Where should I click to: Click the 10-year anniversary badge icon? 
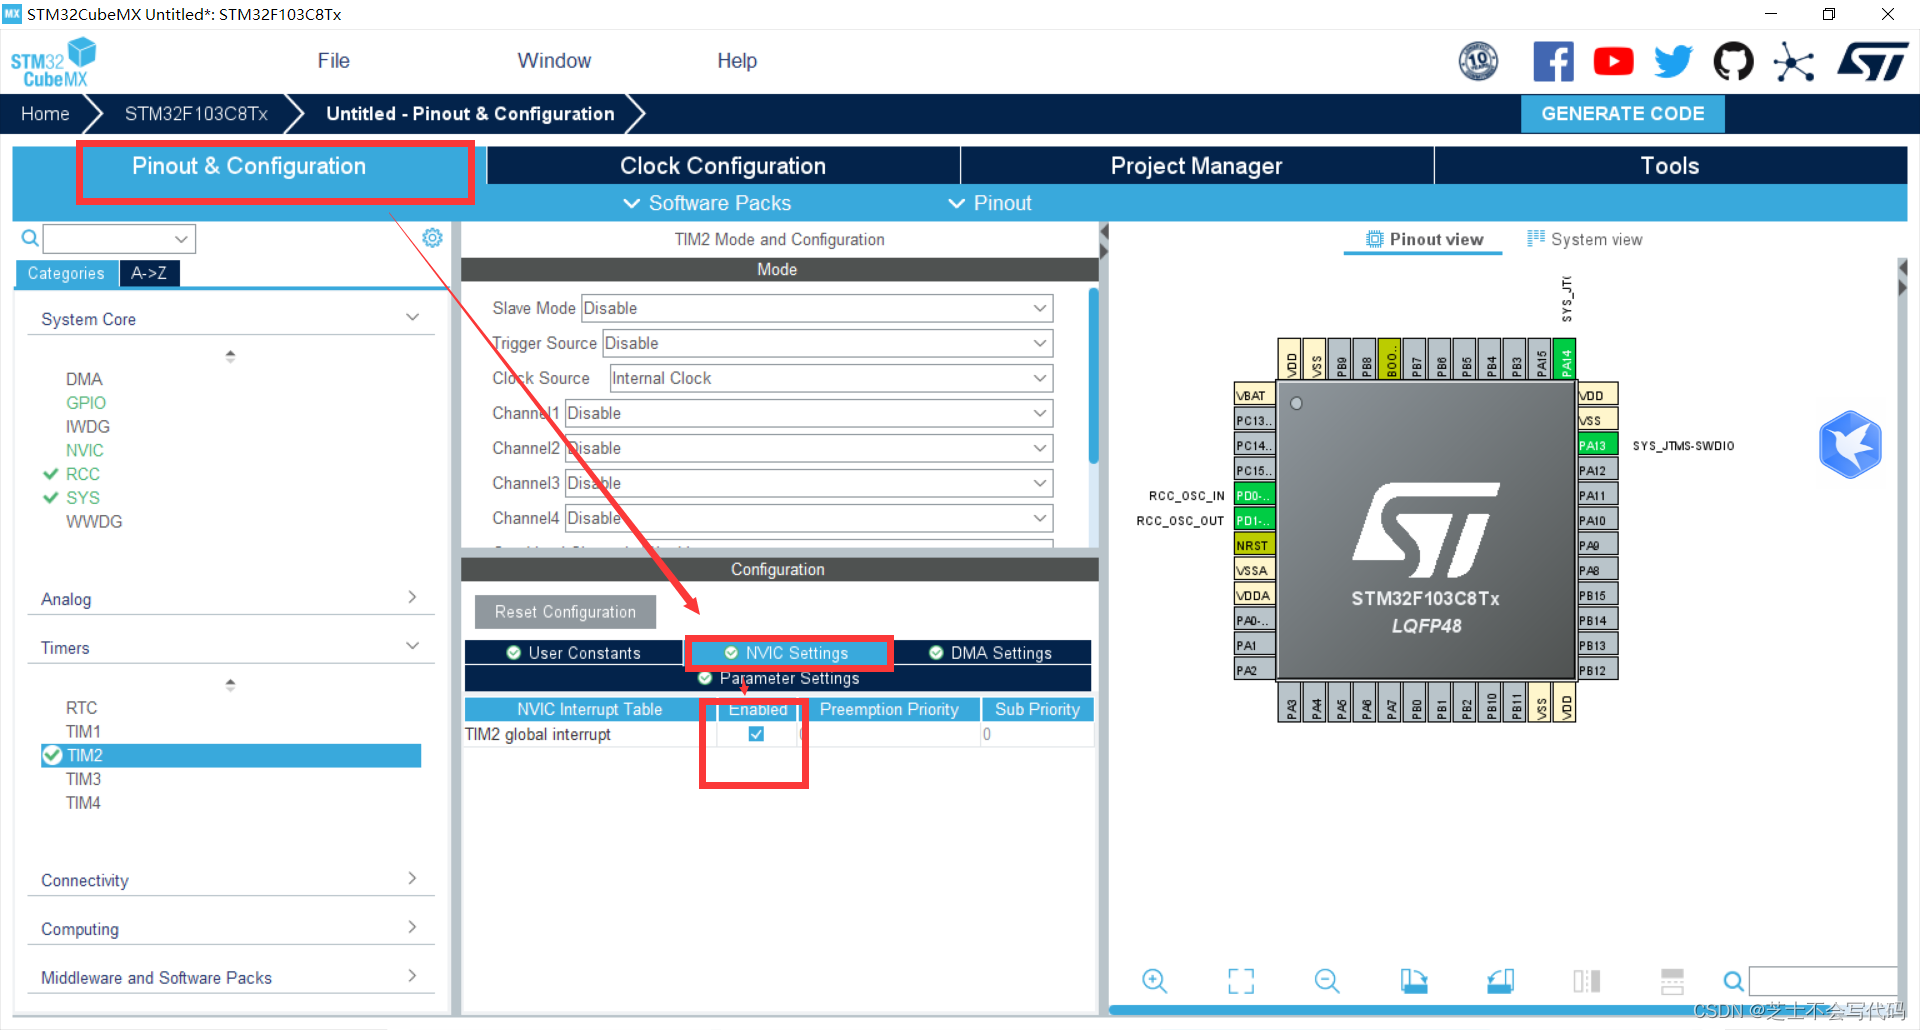1478,62
